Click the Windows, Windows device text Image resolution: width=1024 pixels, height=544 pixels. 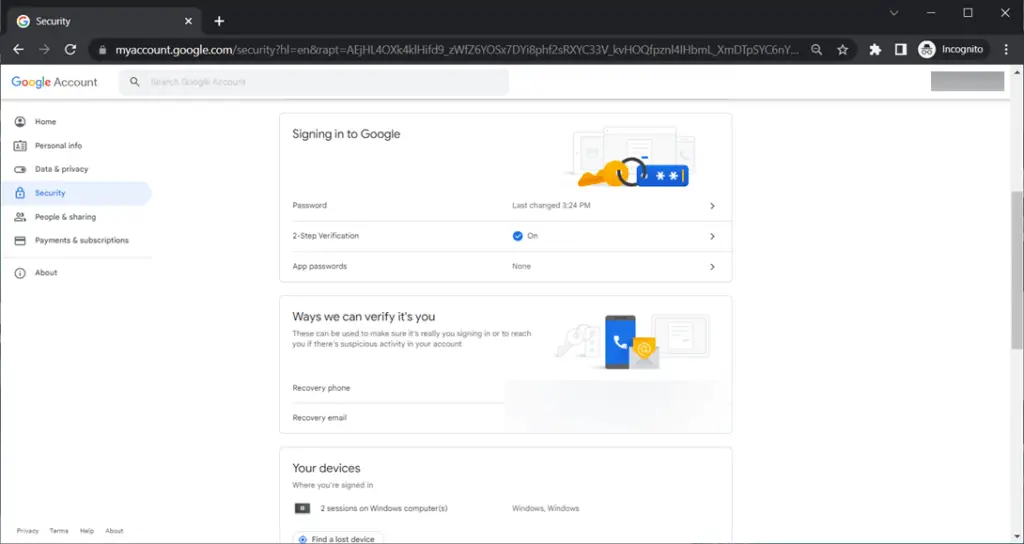[x=545, y=508]
